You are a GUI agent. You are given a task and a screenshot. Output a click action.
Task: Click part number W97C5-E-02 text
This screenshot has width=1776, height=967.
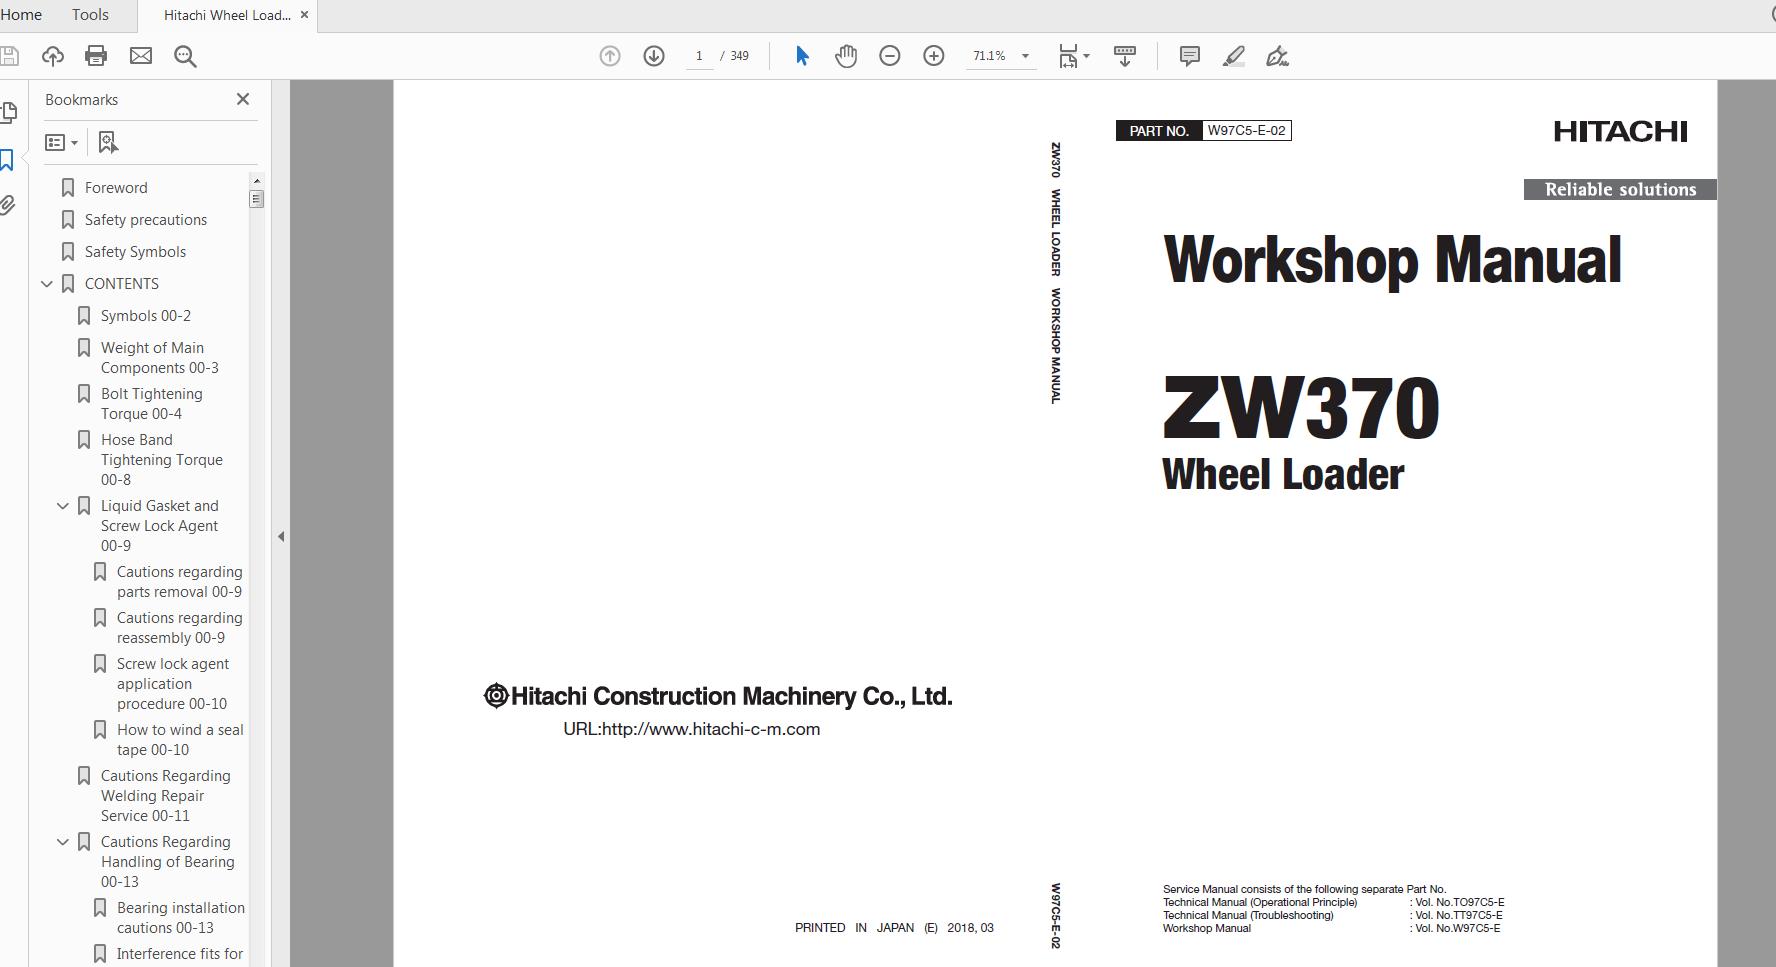click(x=1246, y=131)
